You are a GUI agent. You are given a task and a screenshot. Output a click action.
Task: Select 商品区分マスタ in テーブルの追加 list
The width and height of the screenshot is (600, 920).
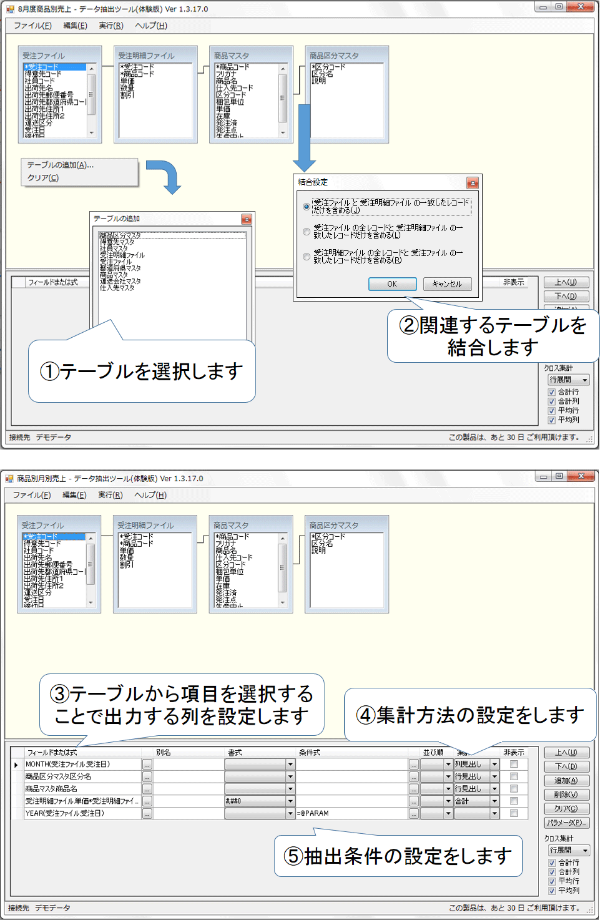tap(120, 236)
